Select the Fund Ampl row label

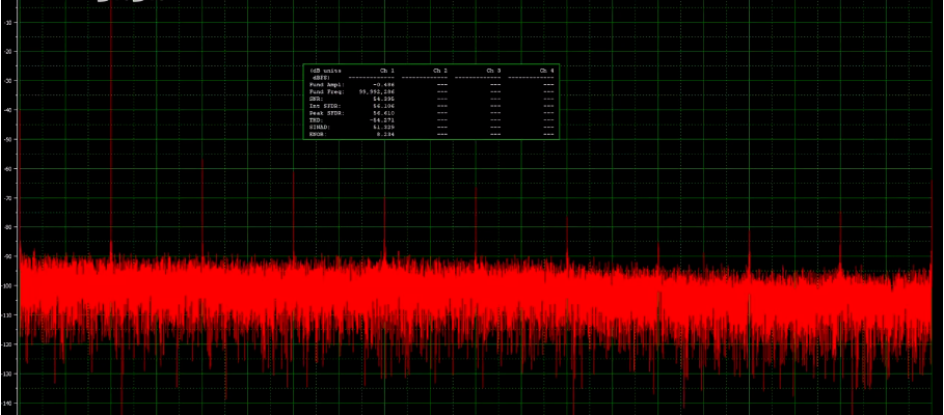(327, 85)
